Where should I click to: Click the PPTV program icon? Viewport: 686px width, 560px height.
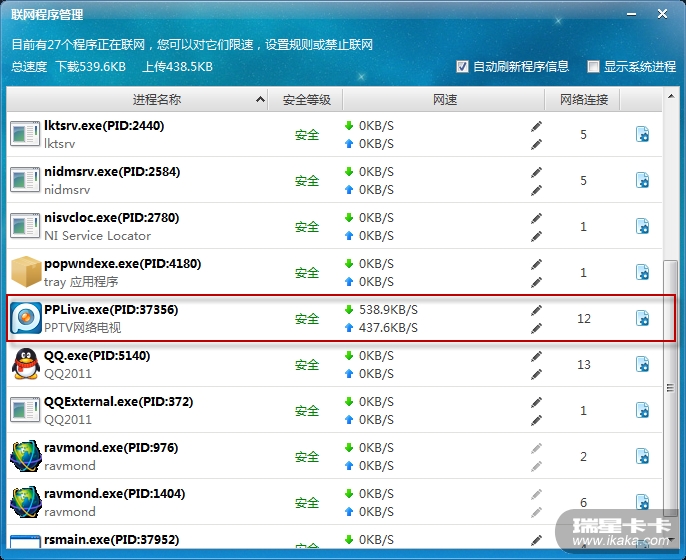point(26,318)
